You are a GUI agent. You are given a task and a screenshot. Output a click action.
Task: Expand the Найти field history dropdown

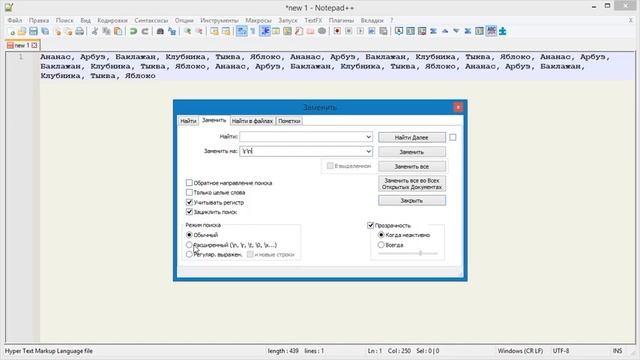pyautogui.click(x=368, y=137)
